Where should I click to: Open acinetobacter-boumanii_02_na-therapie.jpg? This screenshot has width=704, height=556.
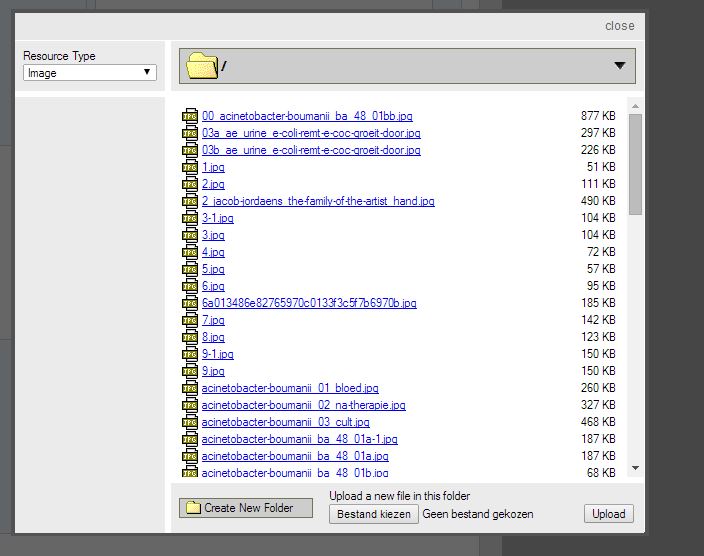pos(304,405)
